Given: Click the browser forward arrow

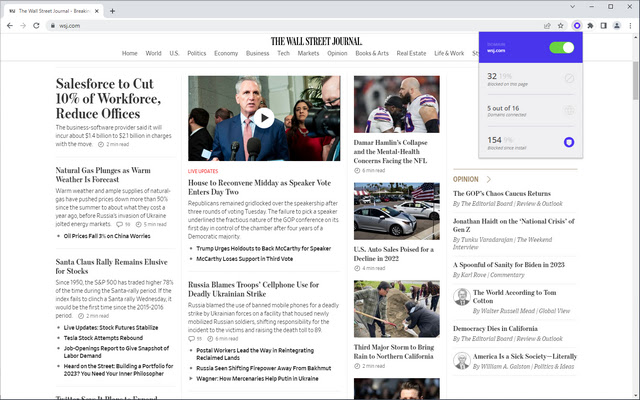Looking at the screenshot, I should tap(23, 26).
